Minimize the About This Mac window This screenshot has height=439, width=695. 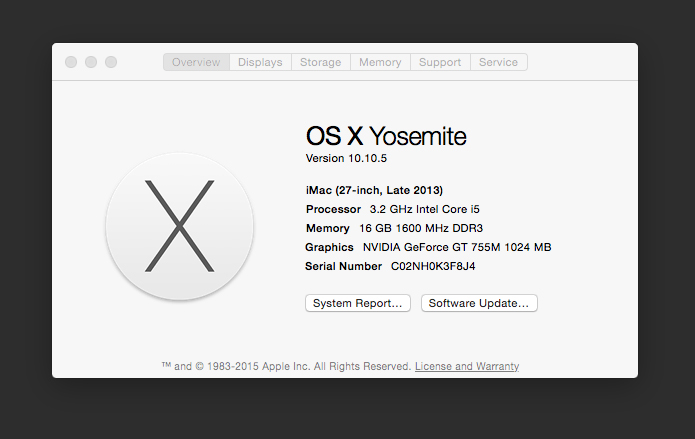[x=91, y=62]
